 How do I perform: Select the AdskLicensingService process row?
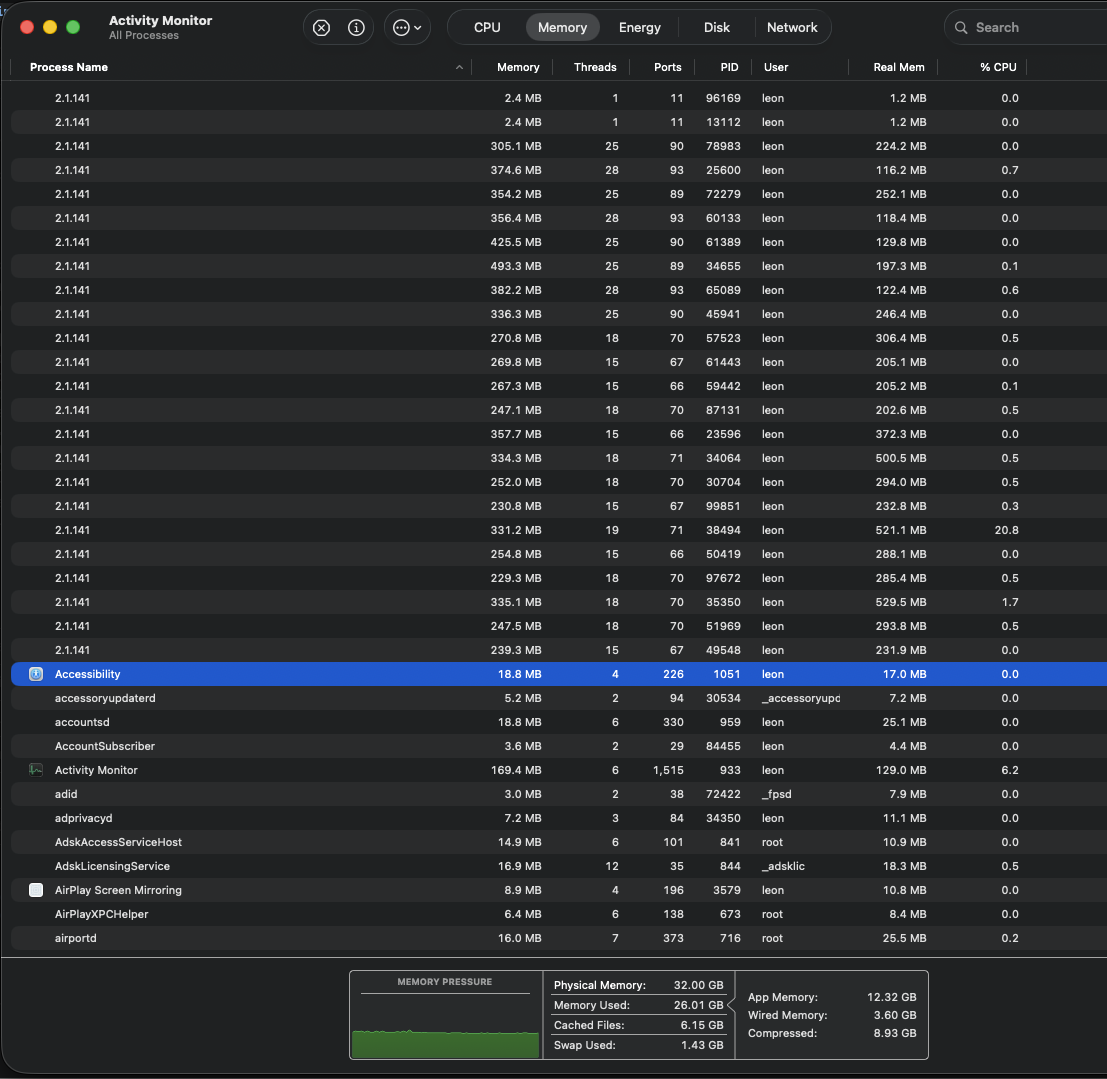[x=558, y=866]
